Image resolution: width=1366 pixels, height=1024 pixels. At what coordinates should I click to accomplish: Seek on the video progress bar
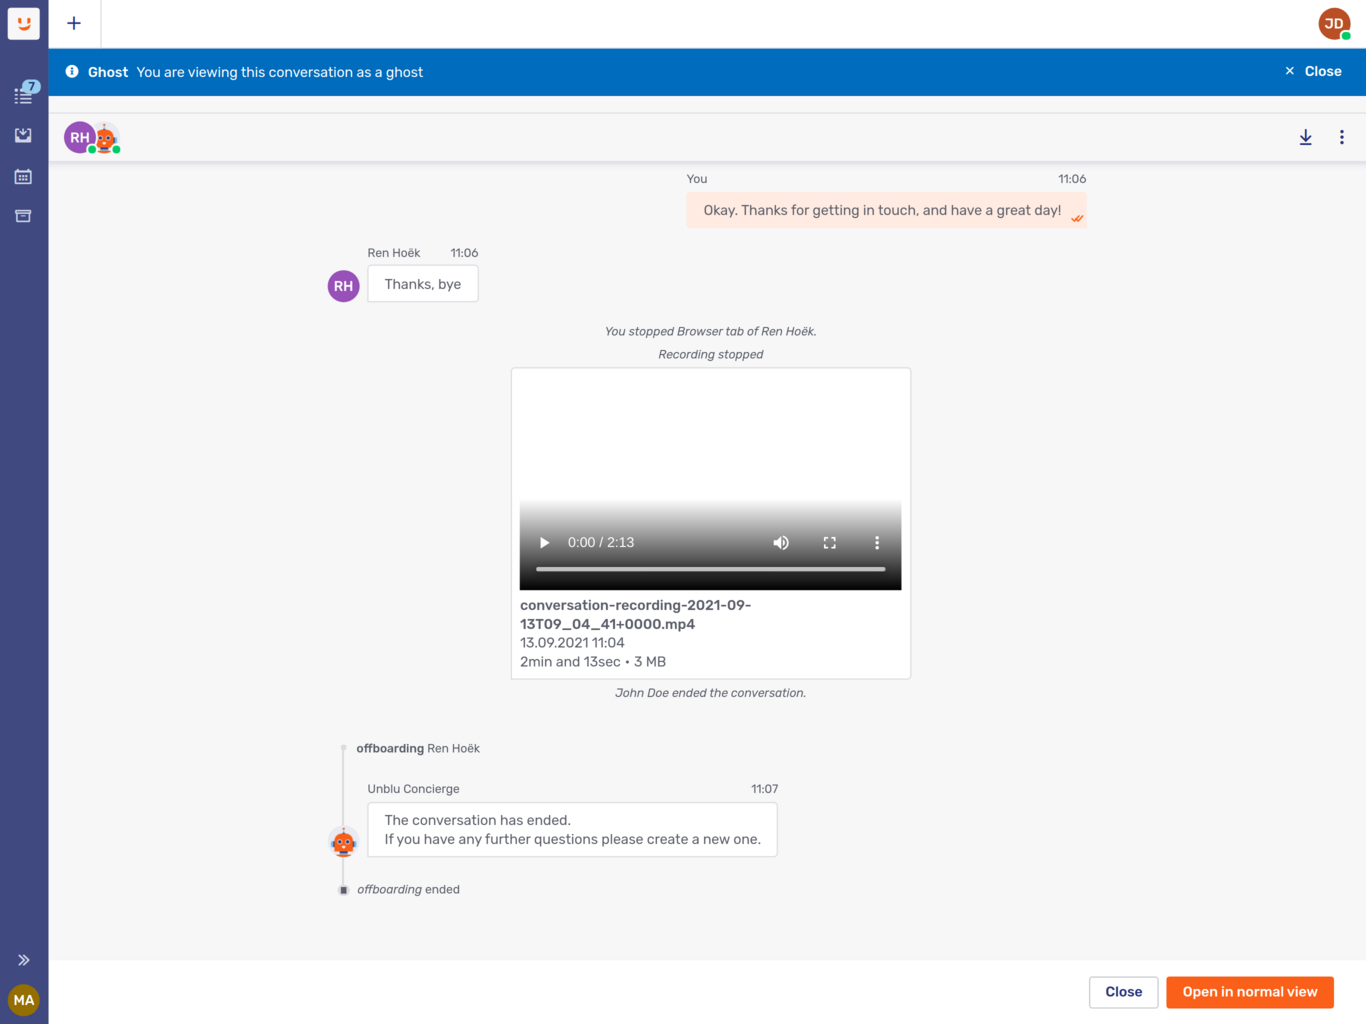[710, 568]
